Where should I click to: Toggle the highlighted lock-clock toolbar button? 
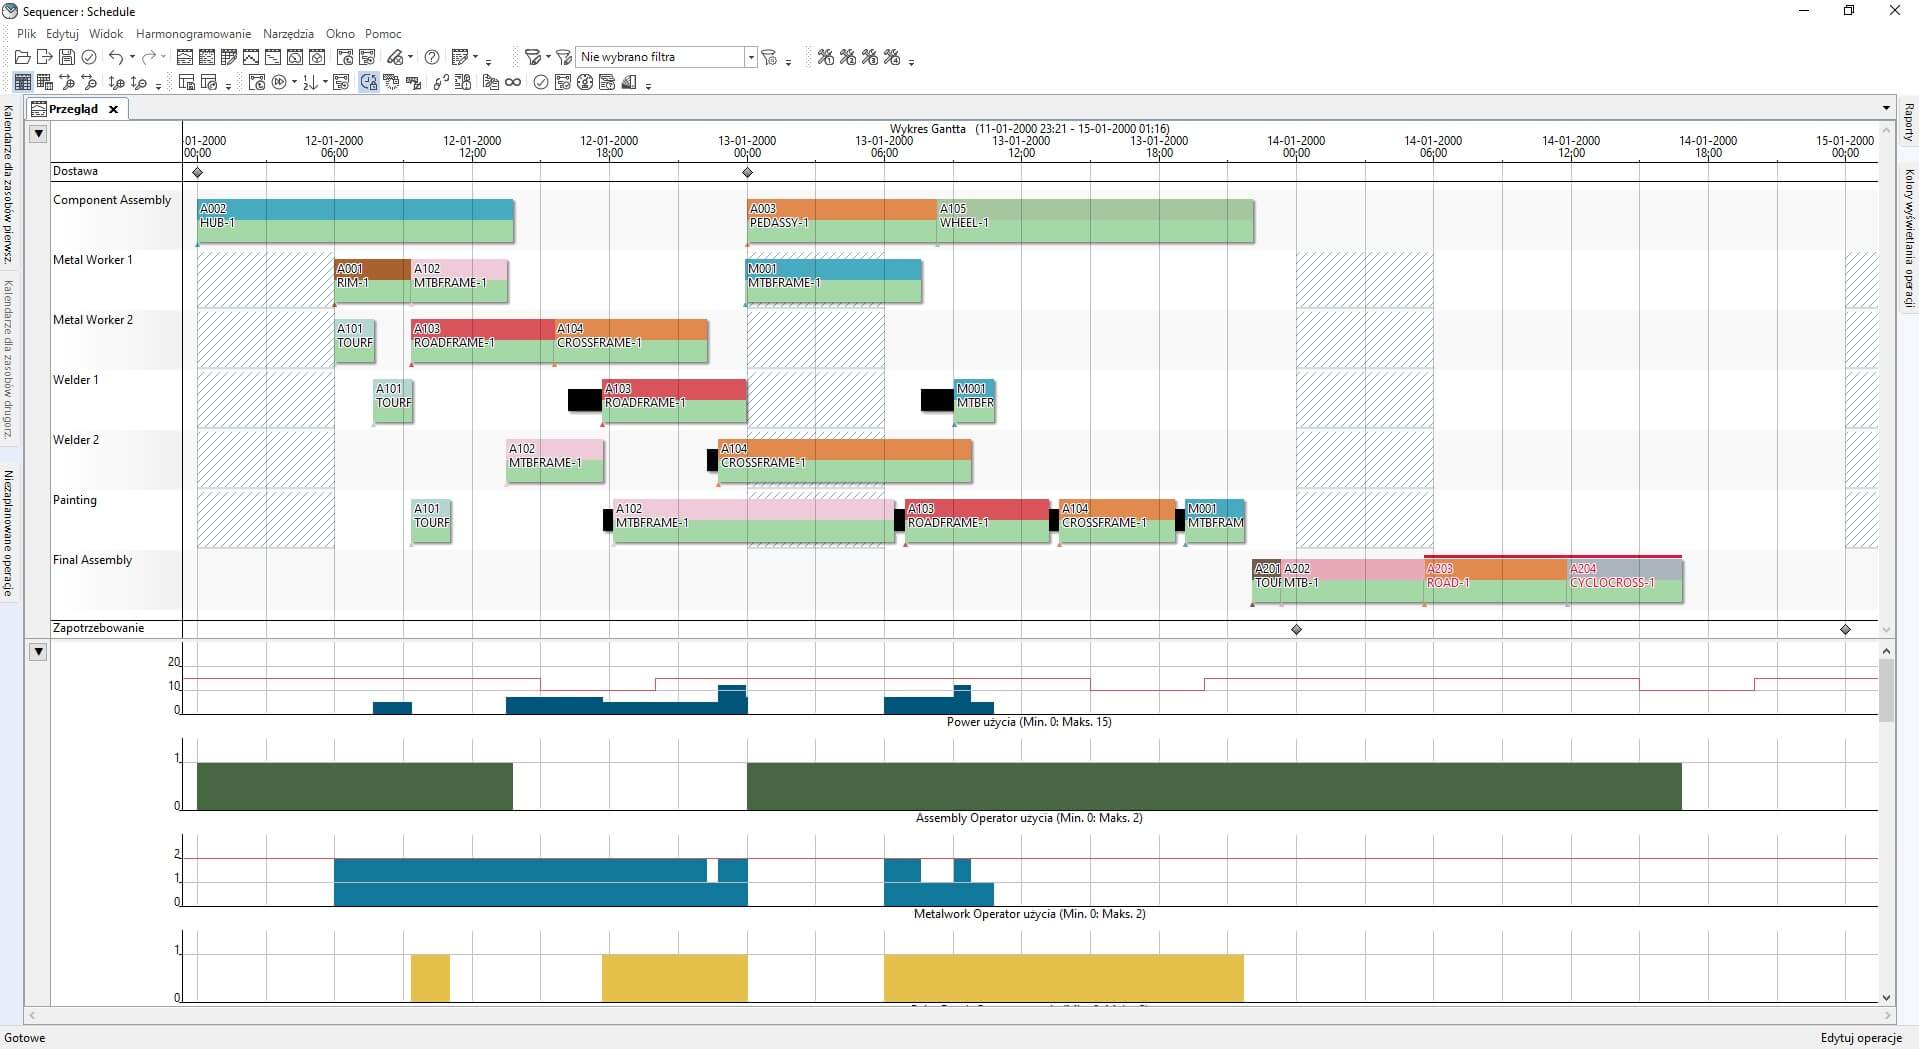tap(369, 83)
